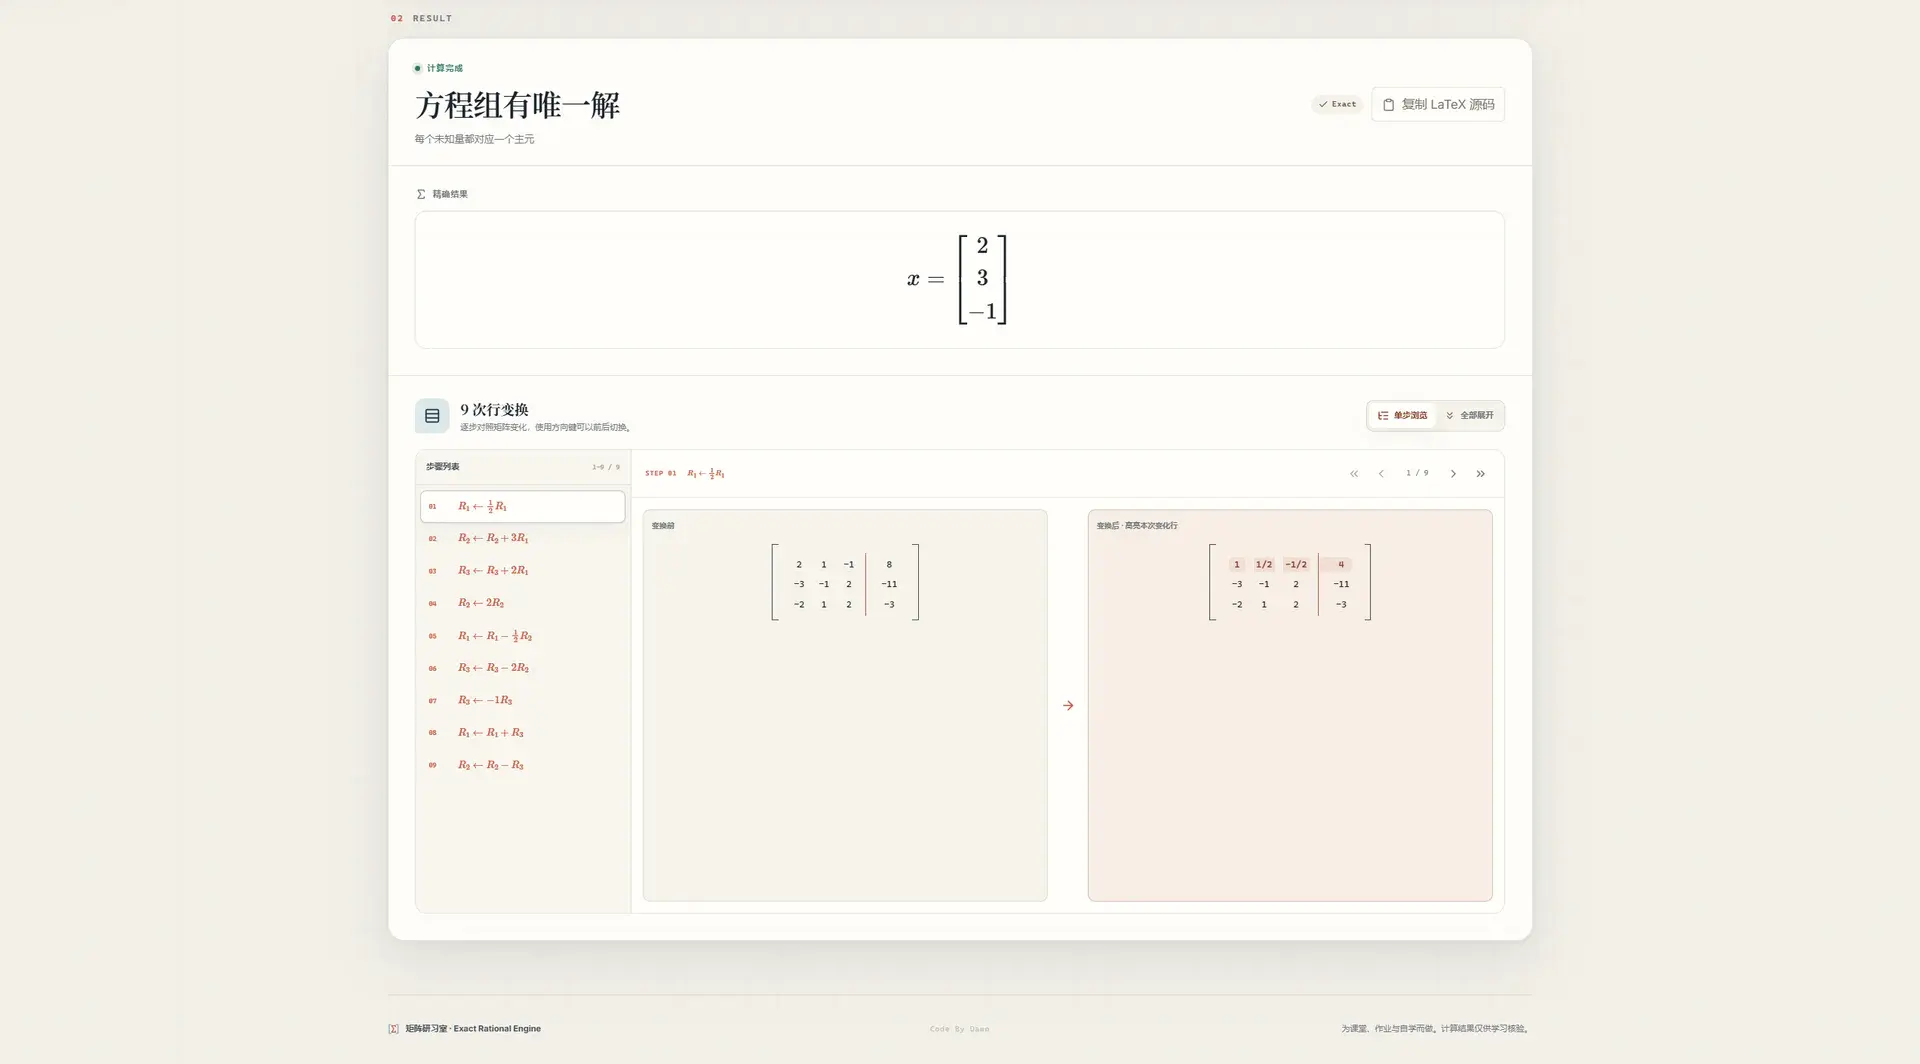Viewport: 1920px width, 1064px height.
Task: Go to previous step with left chevron
Action: click(x=1381, y=473)
